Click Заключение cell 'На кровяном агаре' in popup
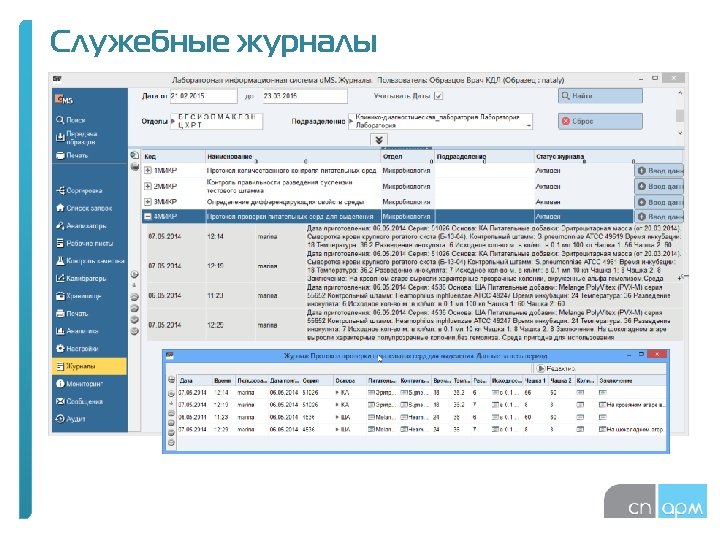This screenshot has width=720, height=540. click(632, 405)
